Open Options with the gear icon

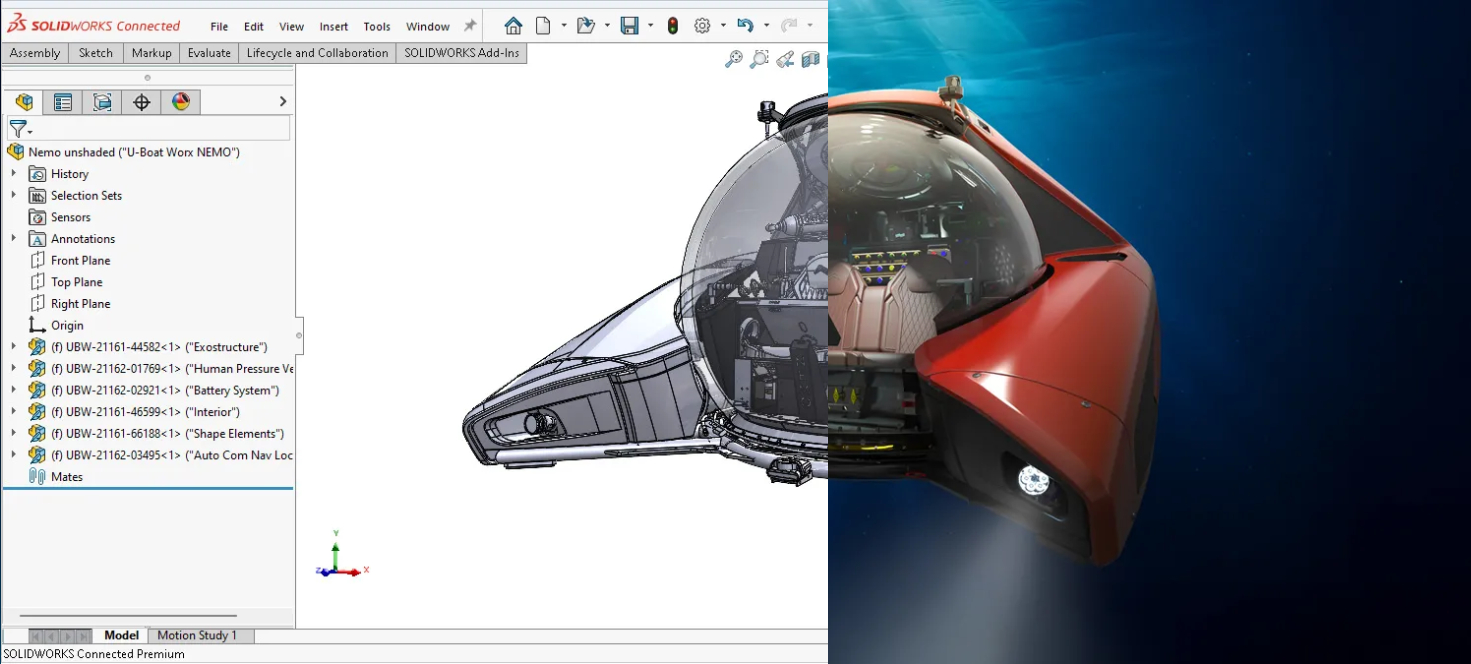pos(702,26)
